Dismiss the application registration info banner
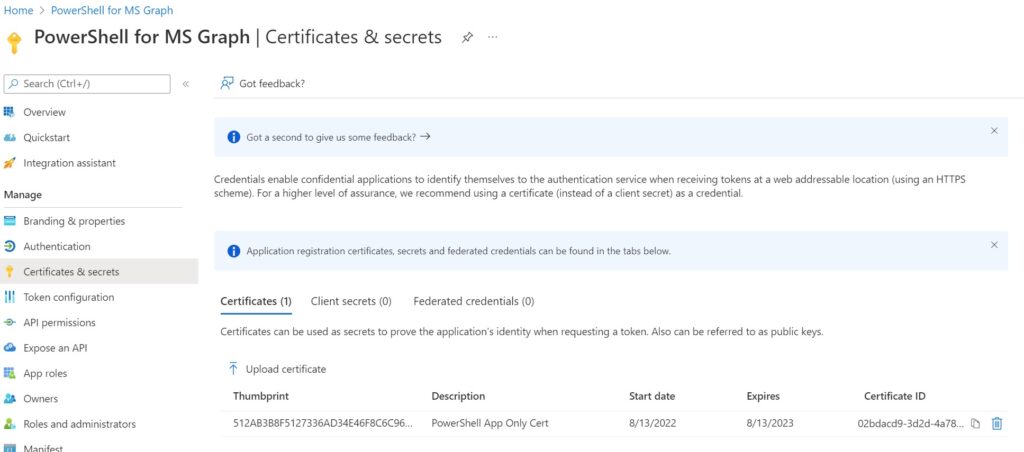Screen dimensions: 1024x452 [994, 245]
